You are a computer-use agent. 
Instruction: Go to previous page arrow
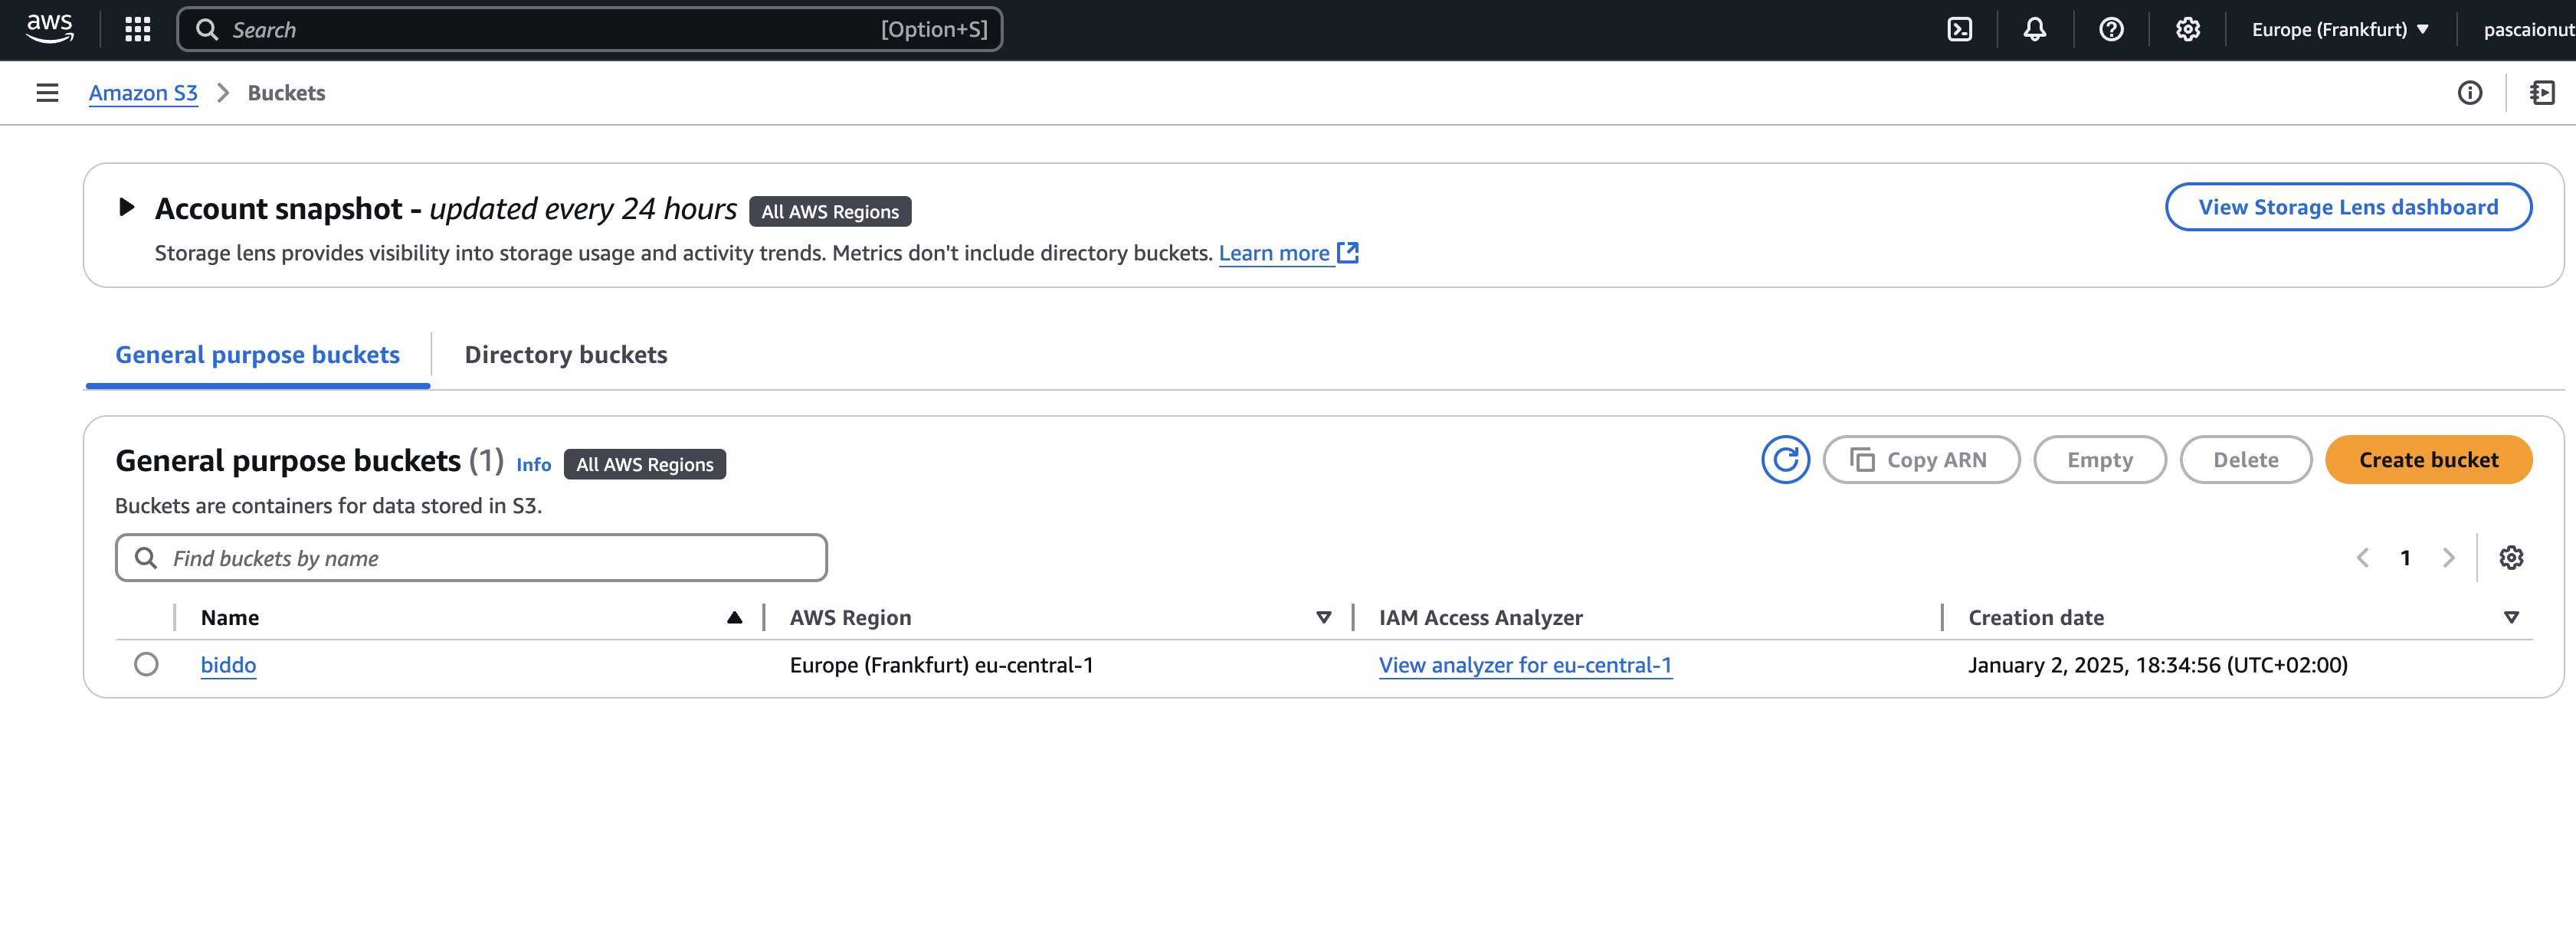coord(2363,558)
